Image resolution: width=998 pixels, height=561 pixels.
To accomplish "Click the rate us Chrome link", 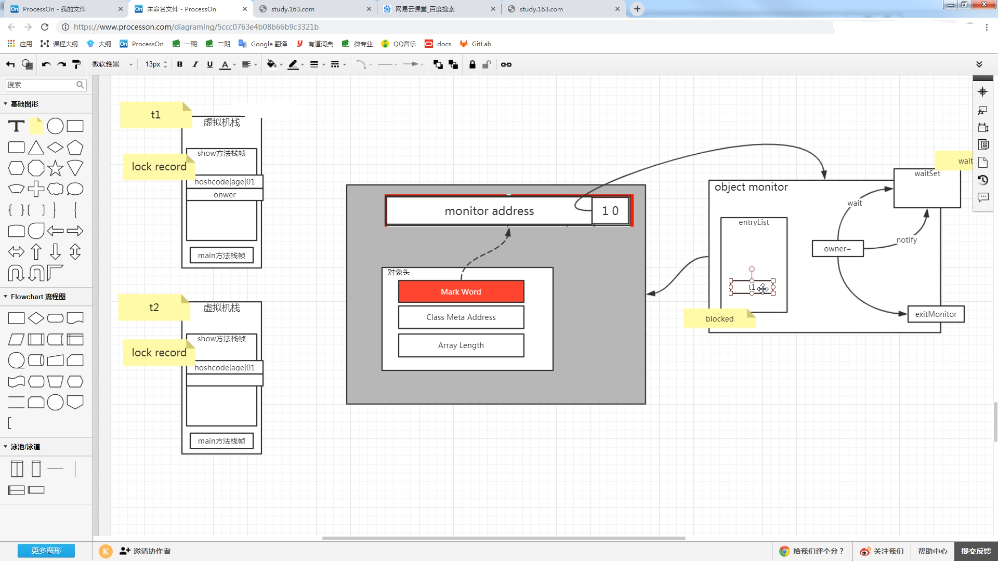I will [x=812, y=551].
